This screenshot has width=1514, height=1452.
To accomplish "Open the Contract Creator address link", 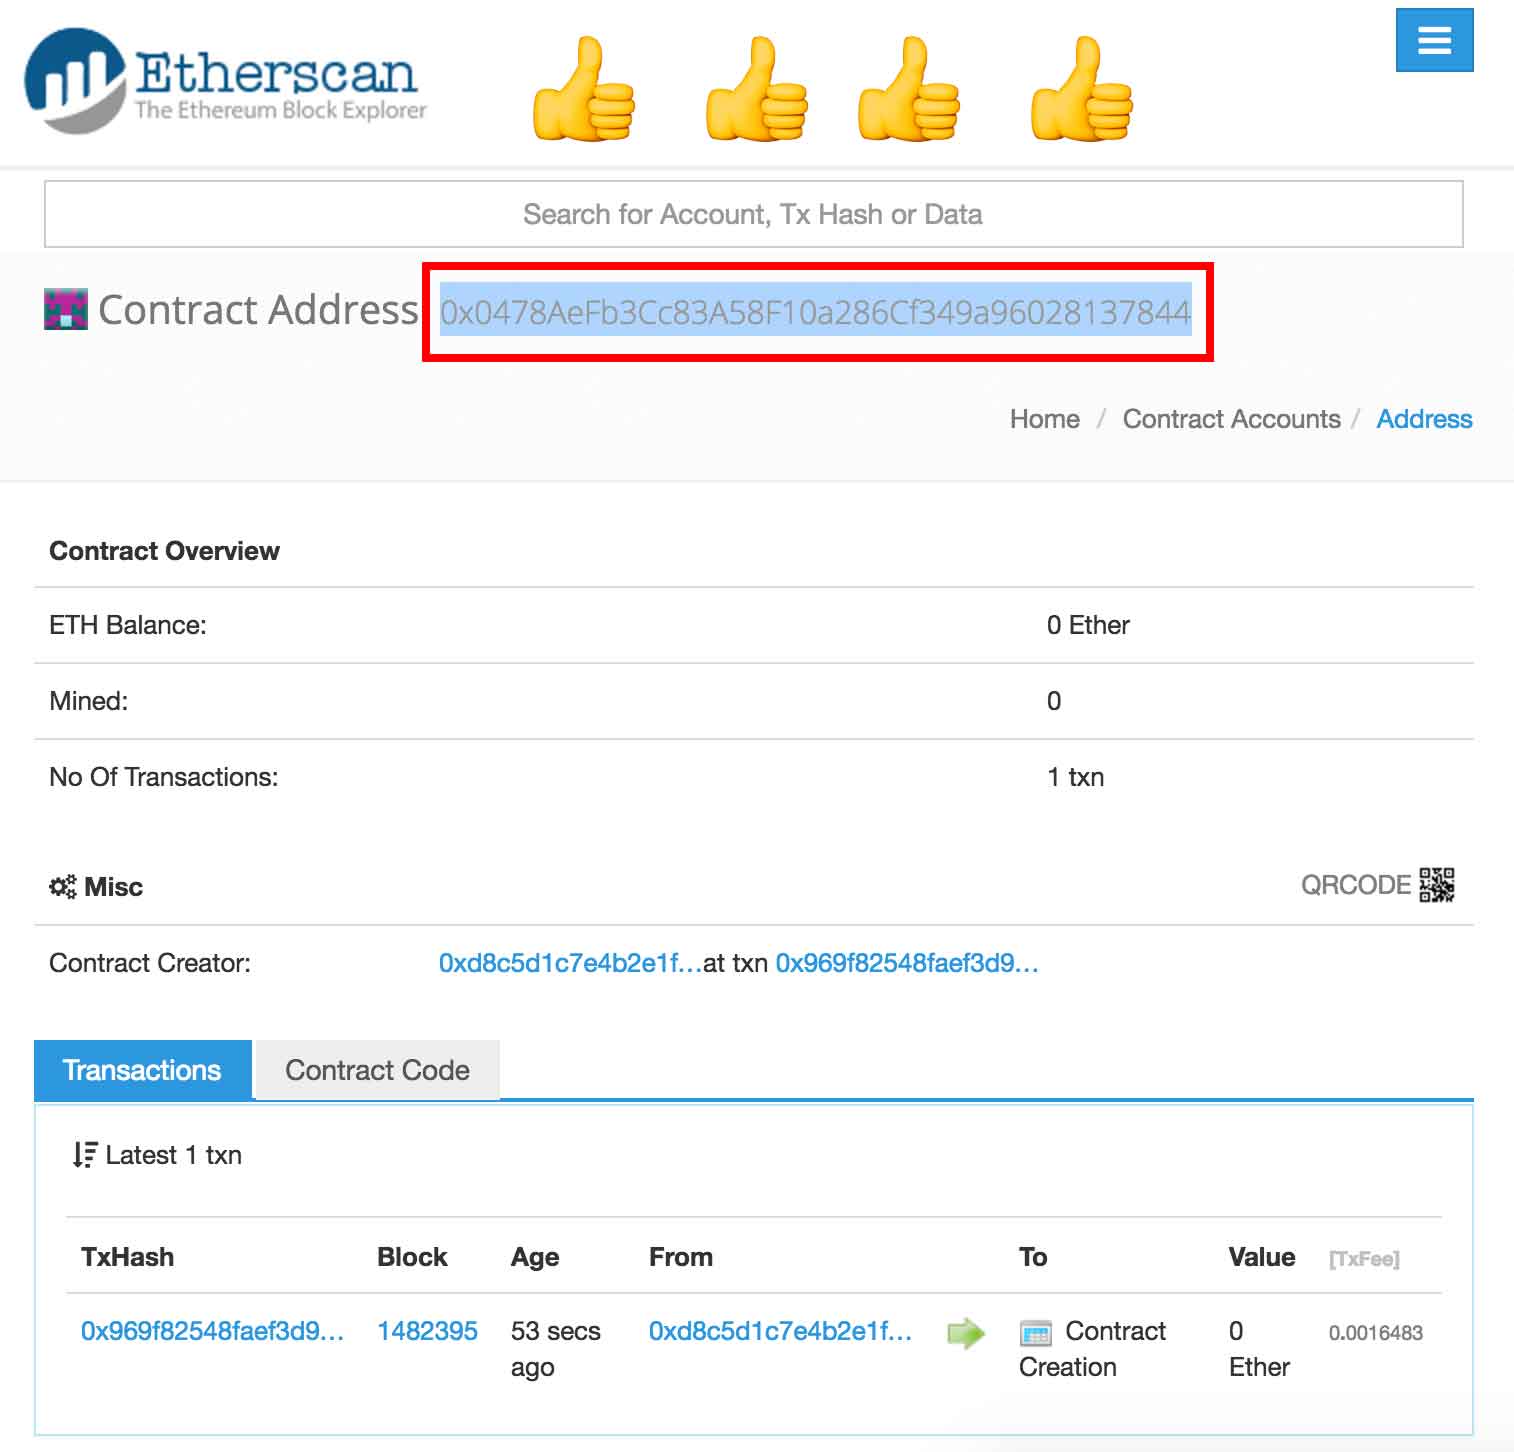I will (x=571, y=963).
